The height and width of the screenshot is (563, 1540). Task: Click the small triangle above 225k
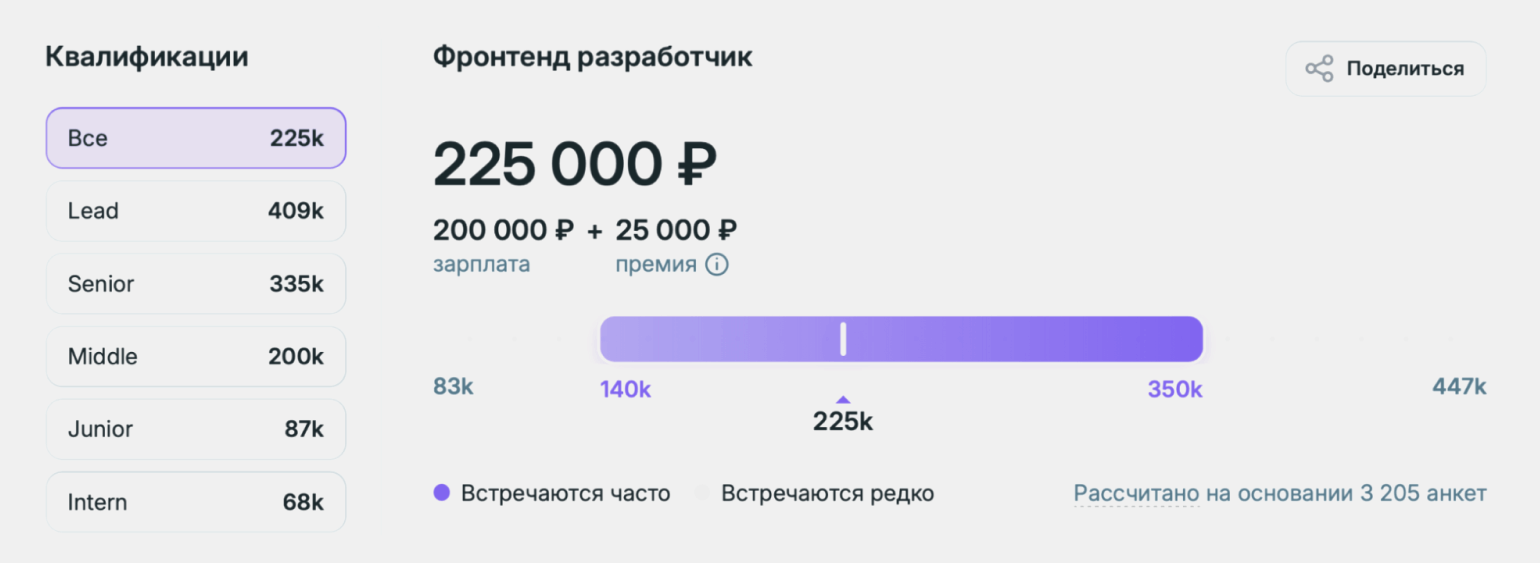(x=843, y=399)
